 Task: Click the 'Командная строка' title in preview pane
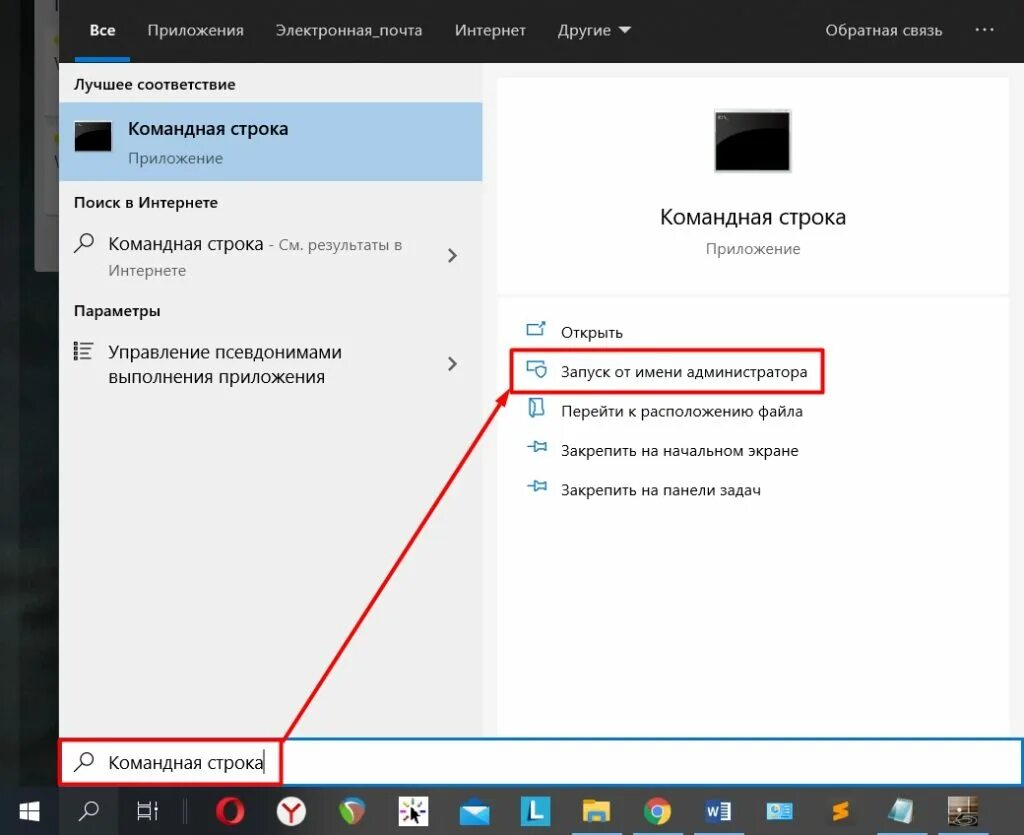point(752,217)
